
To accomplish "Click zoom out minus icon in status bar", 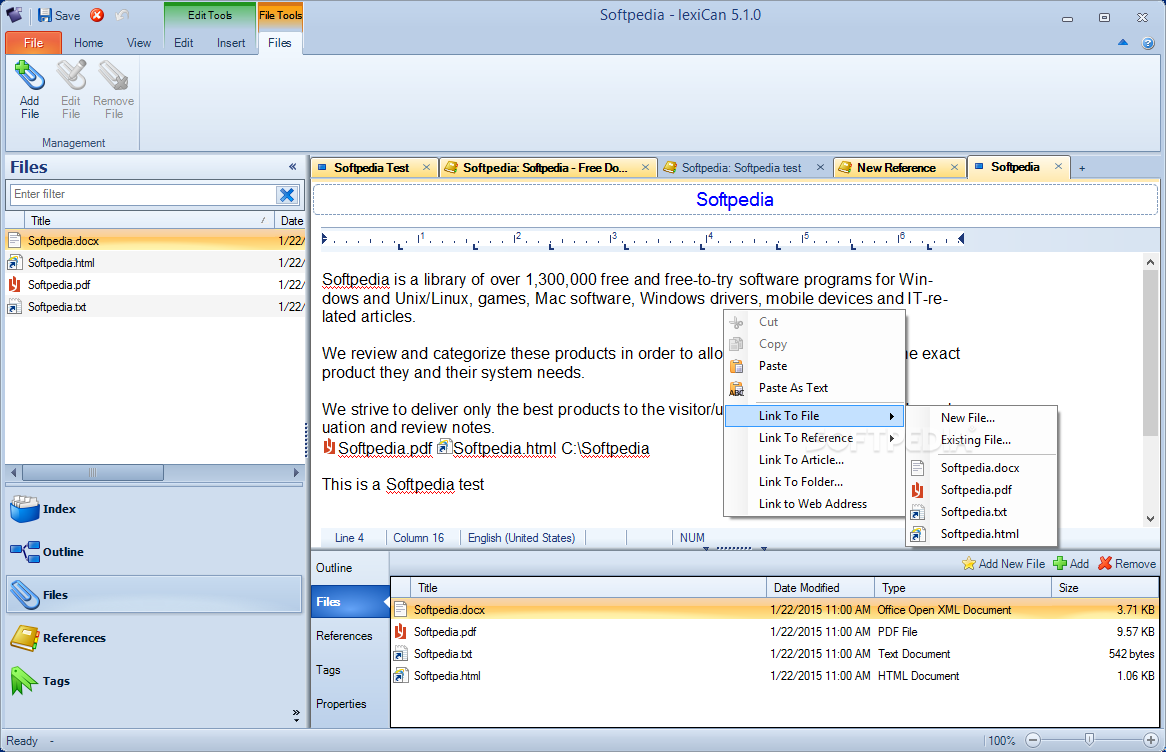I will click(x=1032, y=740).
